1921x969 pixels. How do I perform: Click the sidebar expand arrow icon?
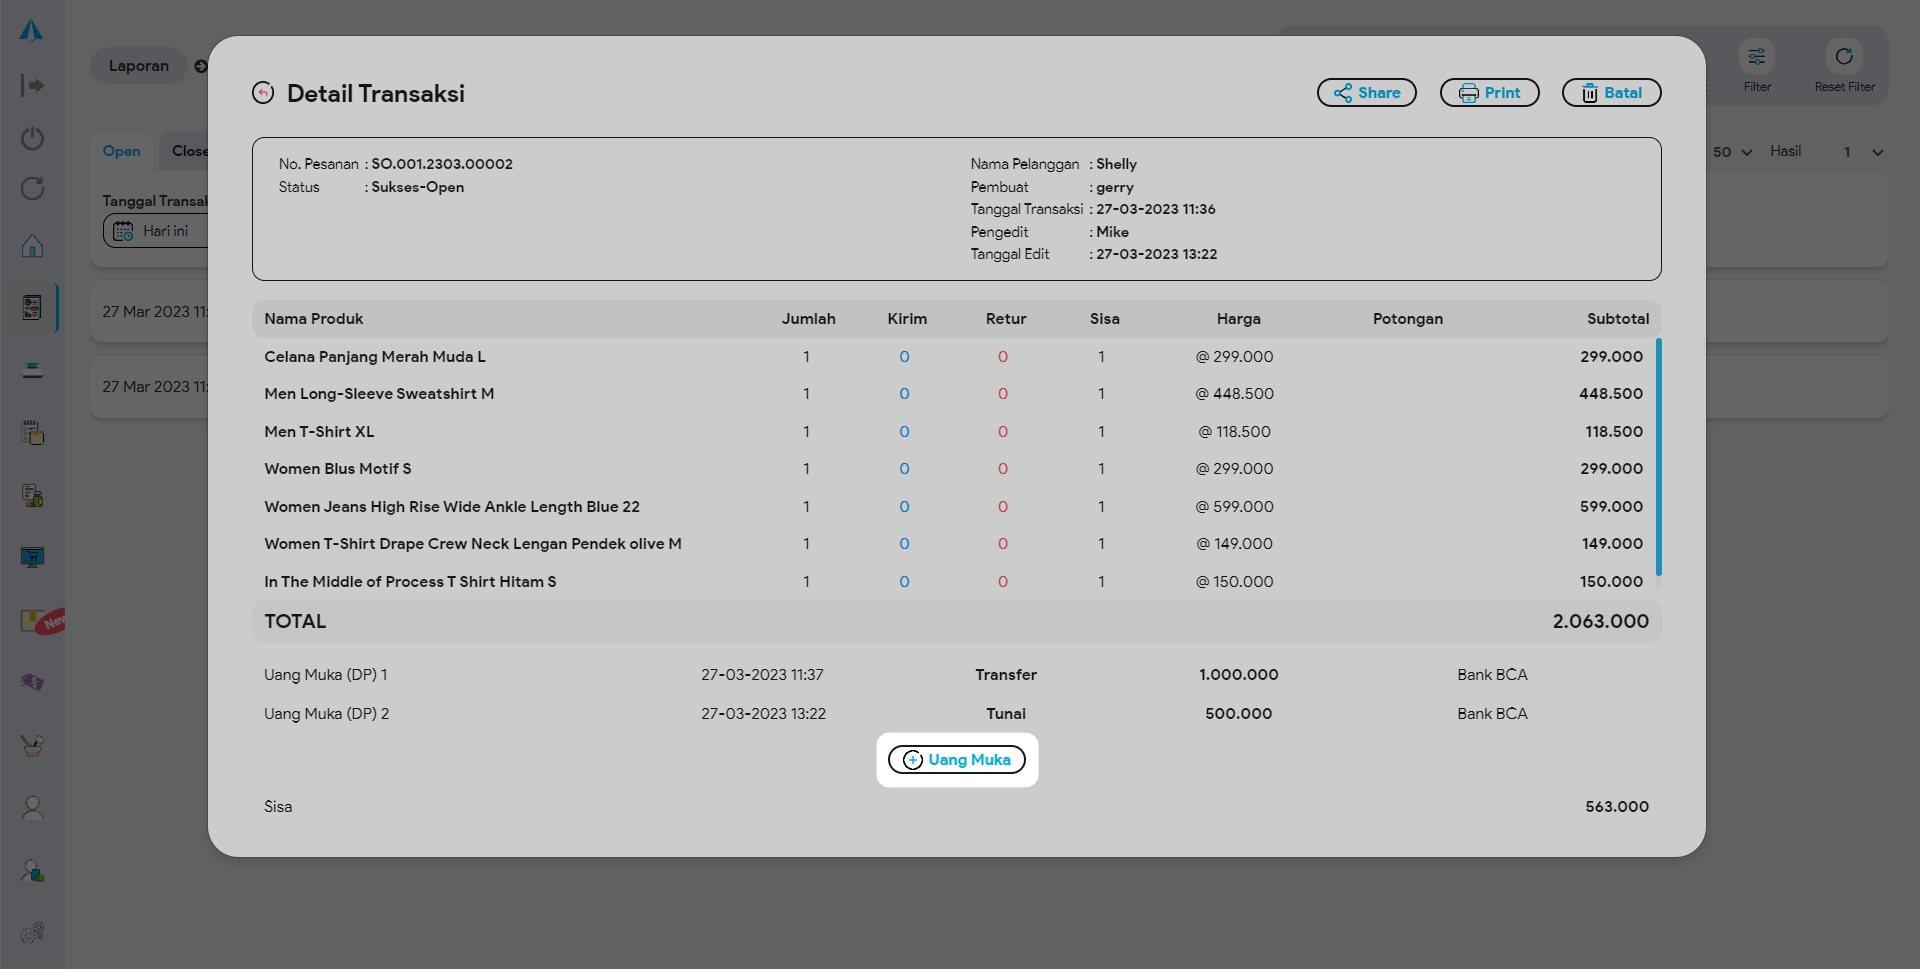coord(32,86)
